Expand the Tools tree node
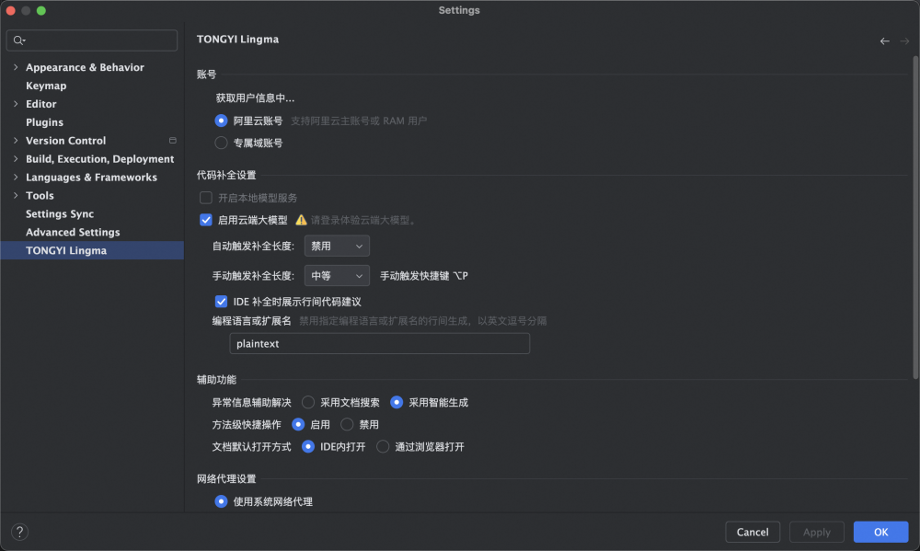This screenshot has width=920, height=552. pyautogui.click(x=16, y=195)
